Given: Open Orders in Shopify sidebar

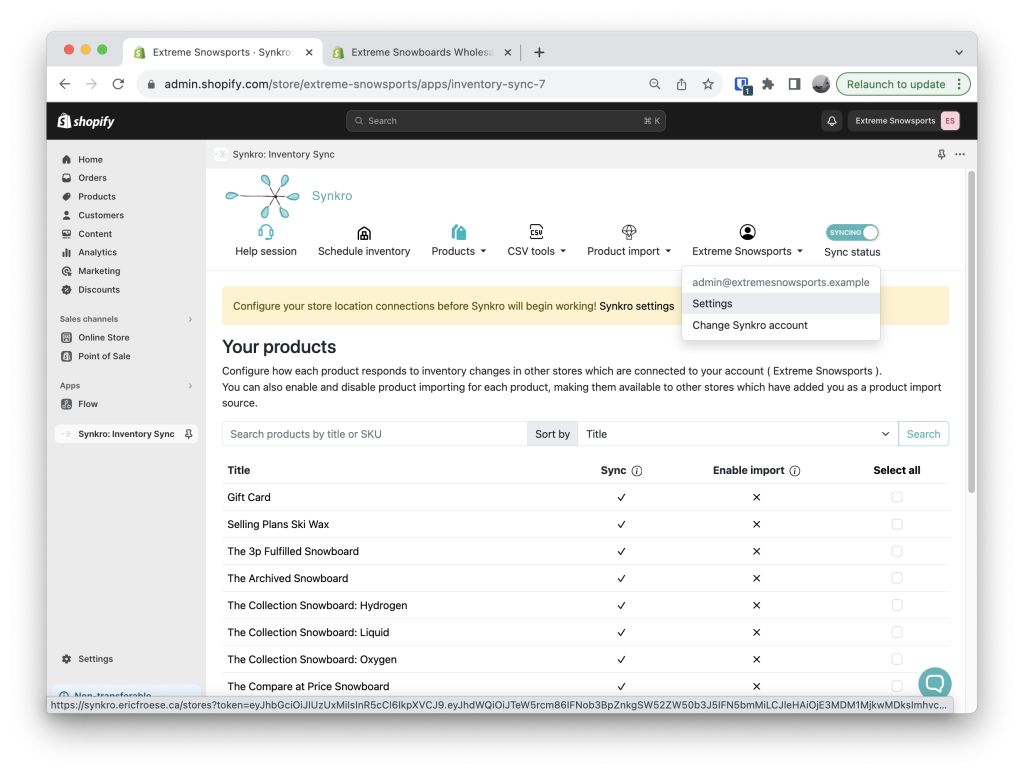Looking at the screenshot, I should tap(92, 178).
